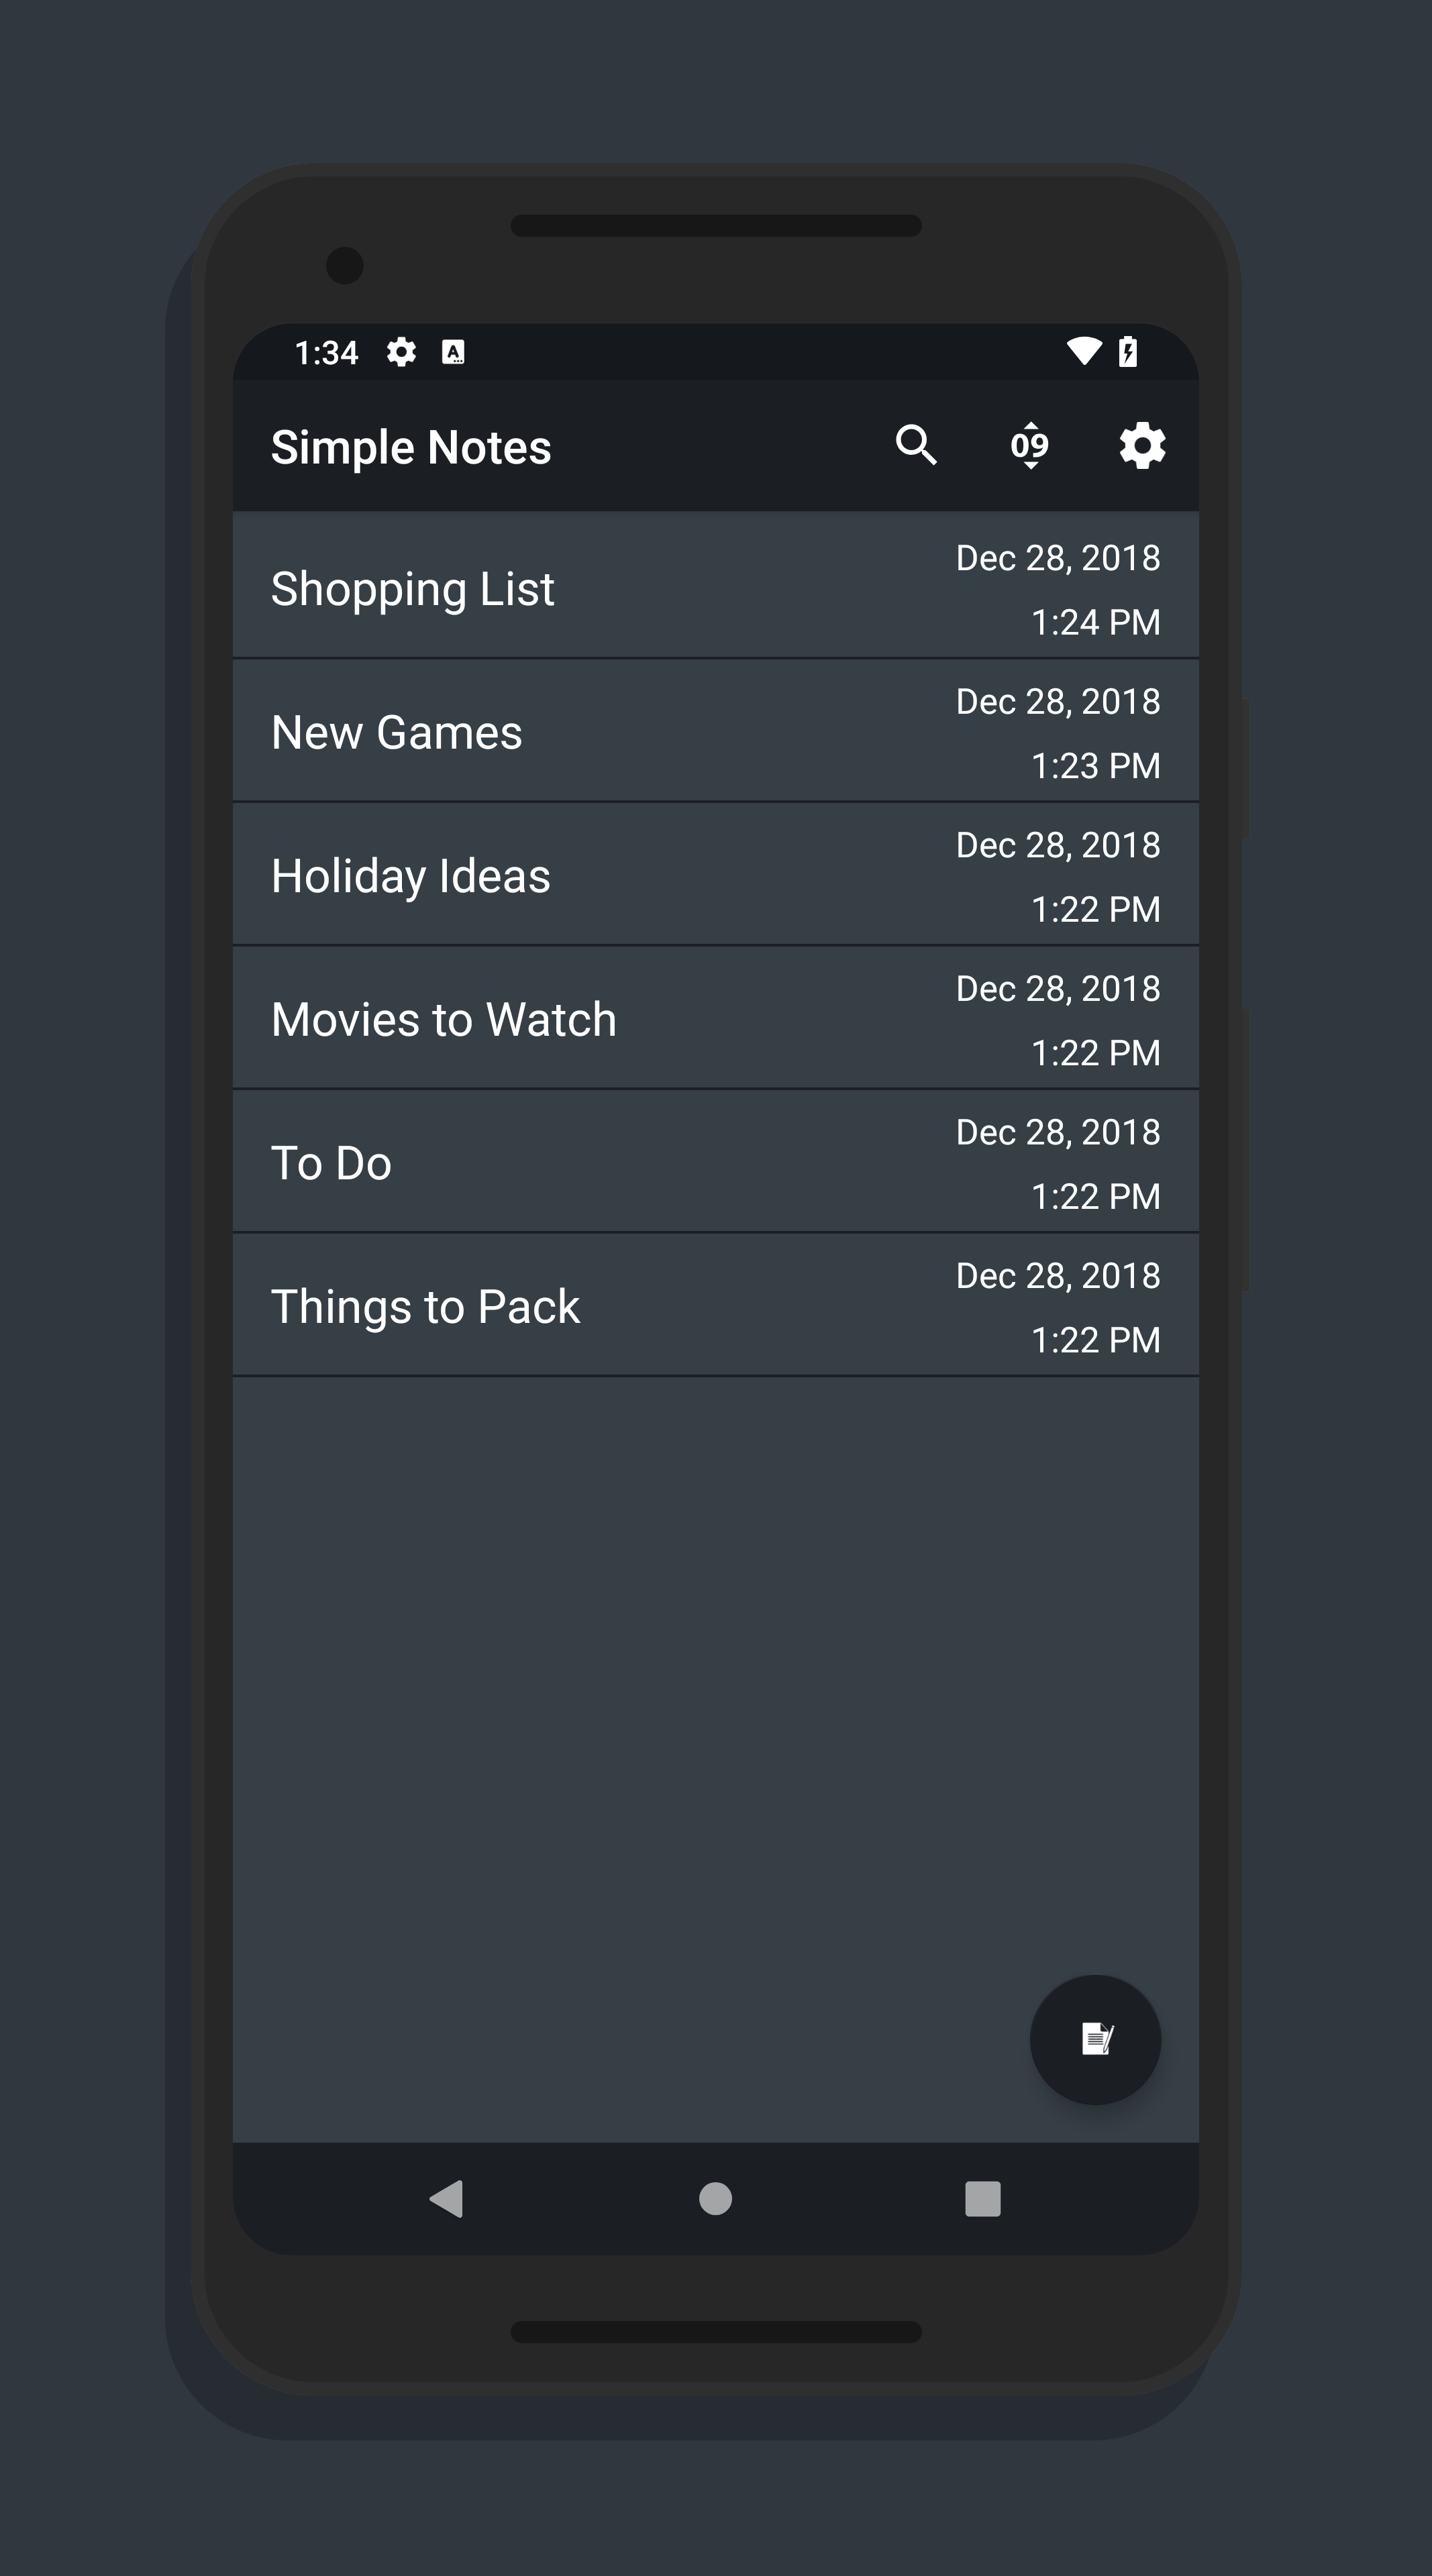Open the search notes magnifier icon
This screenshot has width=1432, height=2576.
[x=915, y=445]
